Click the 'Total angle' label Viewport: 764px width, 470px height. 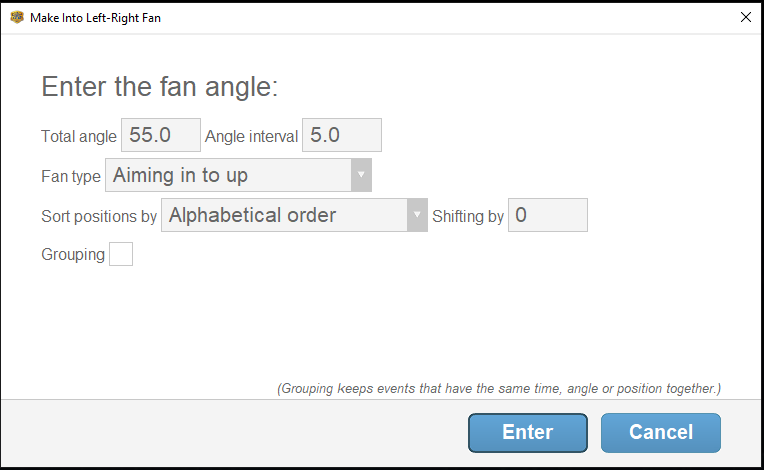(79, 136)
